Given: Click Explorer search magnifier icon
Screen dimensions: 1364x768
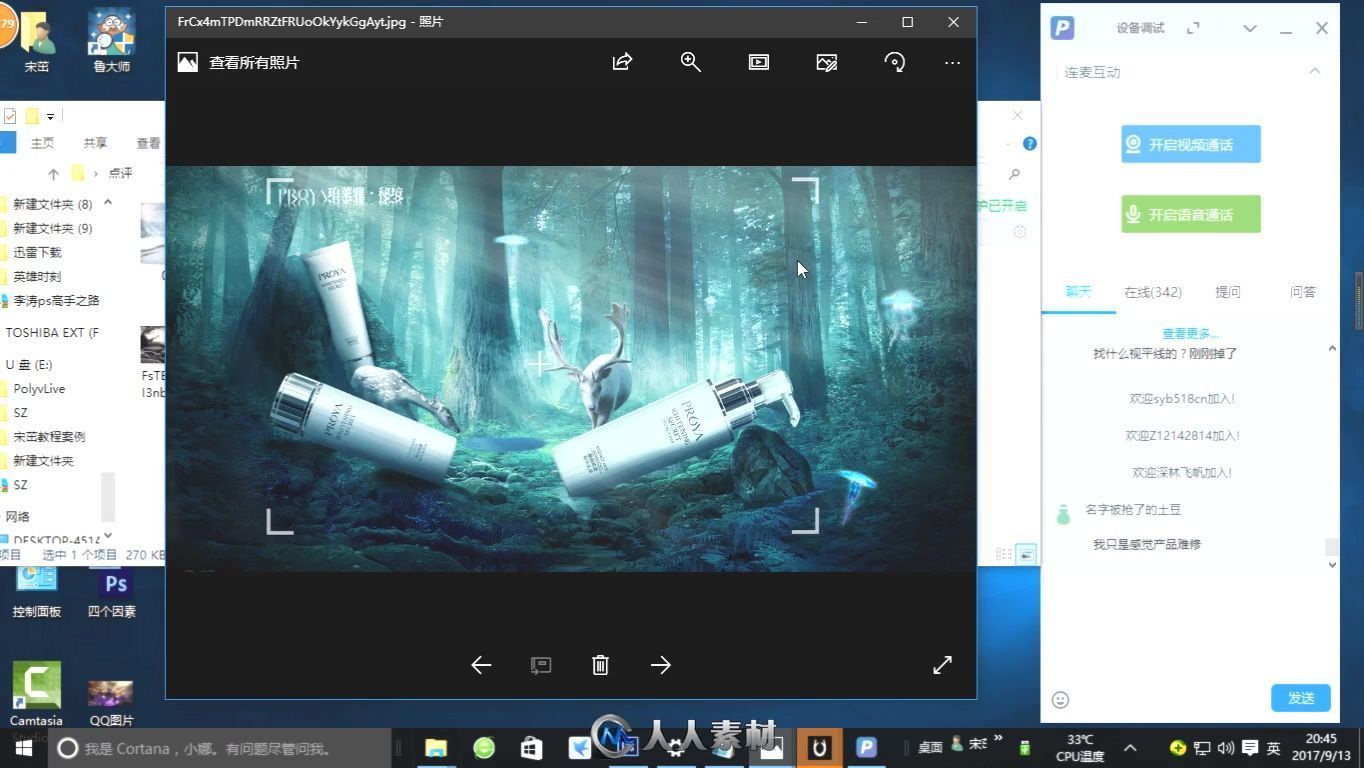Looking at the screenshot, I should coord(1014,174).
